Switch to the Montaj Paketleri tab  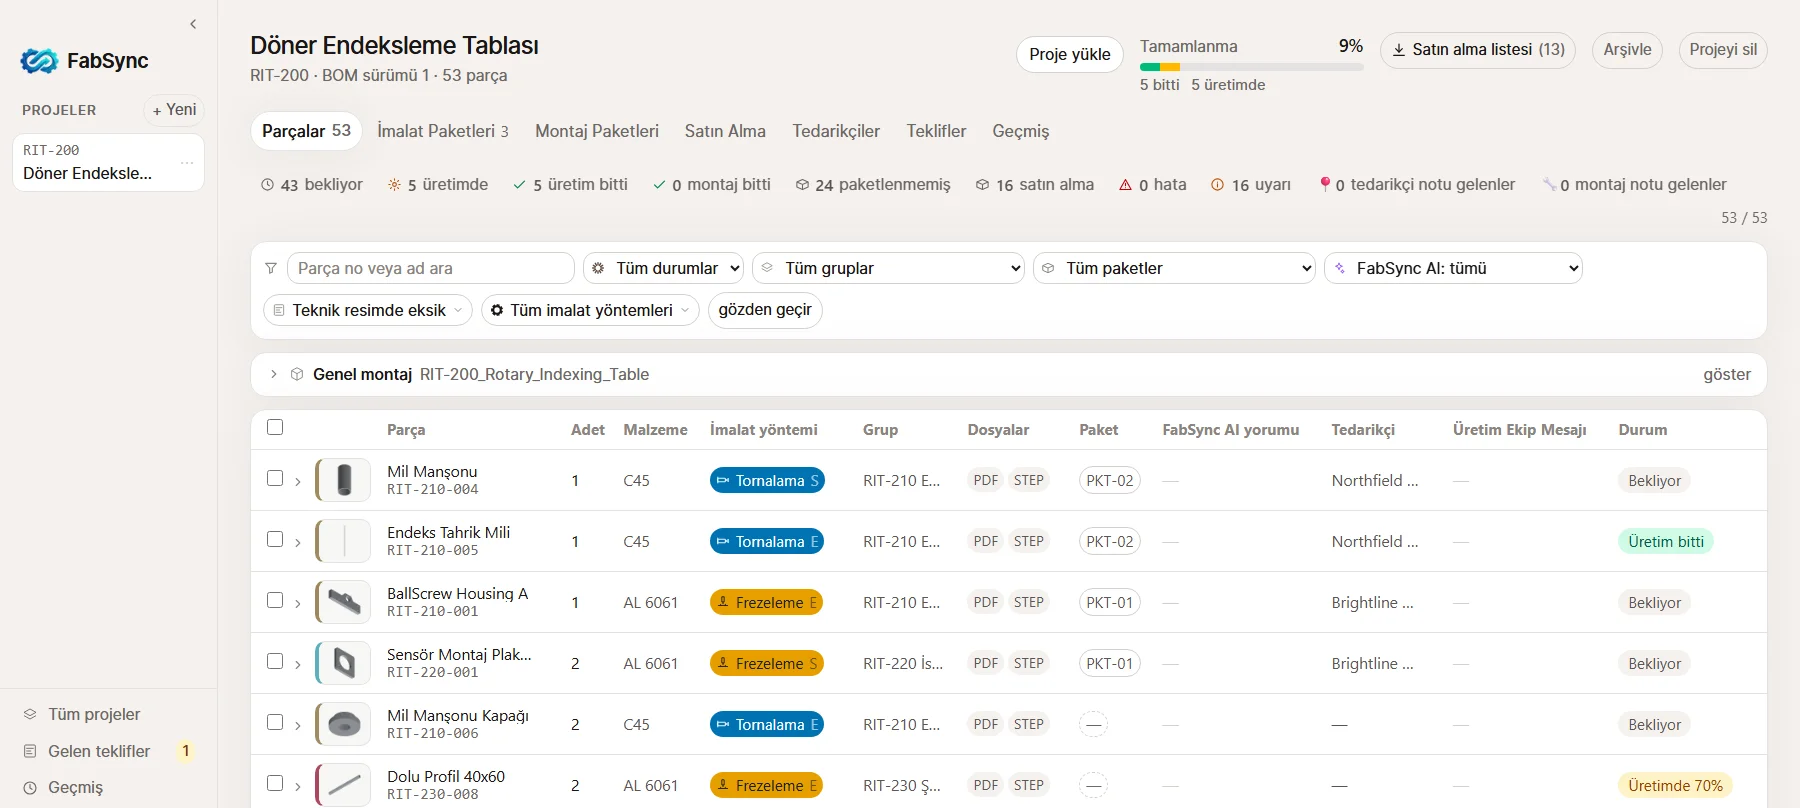pos(597,131)
